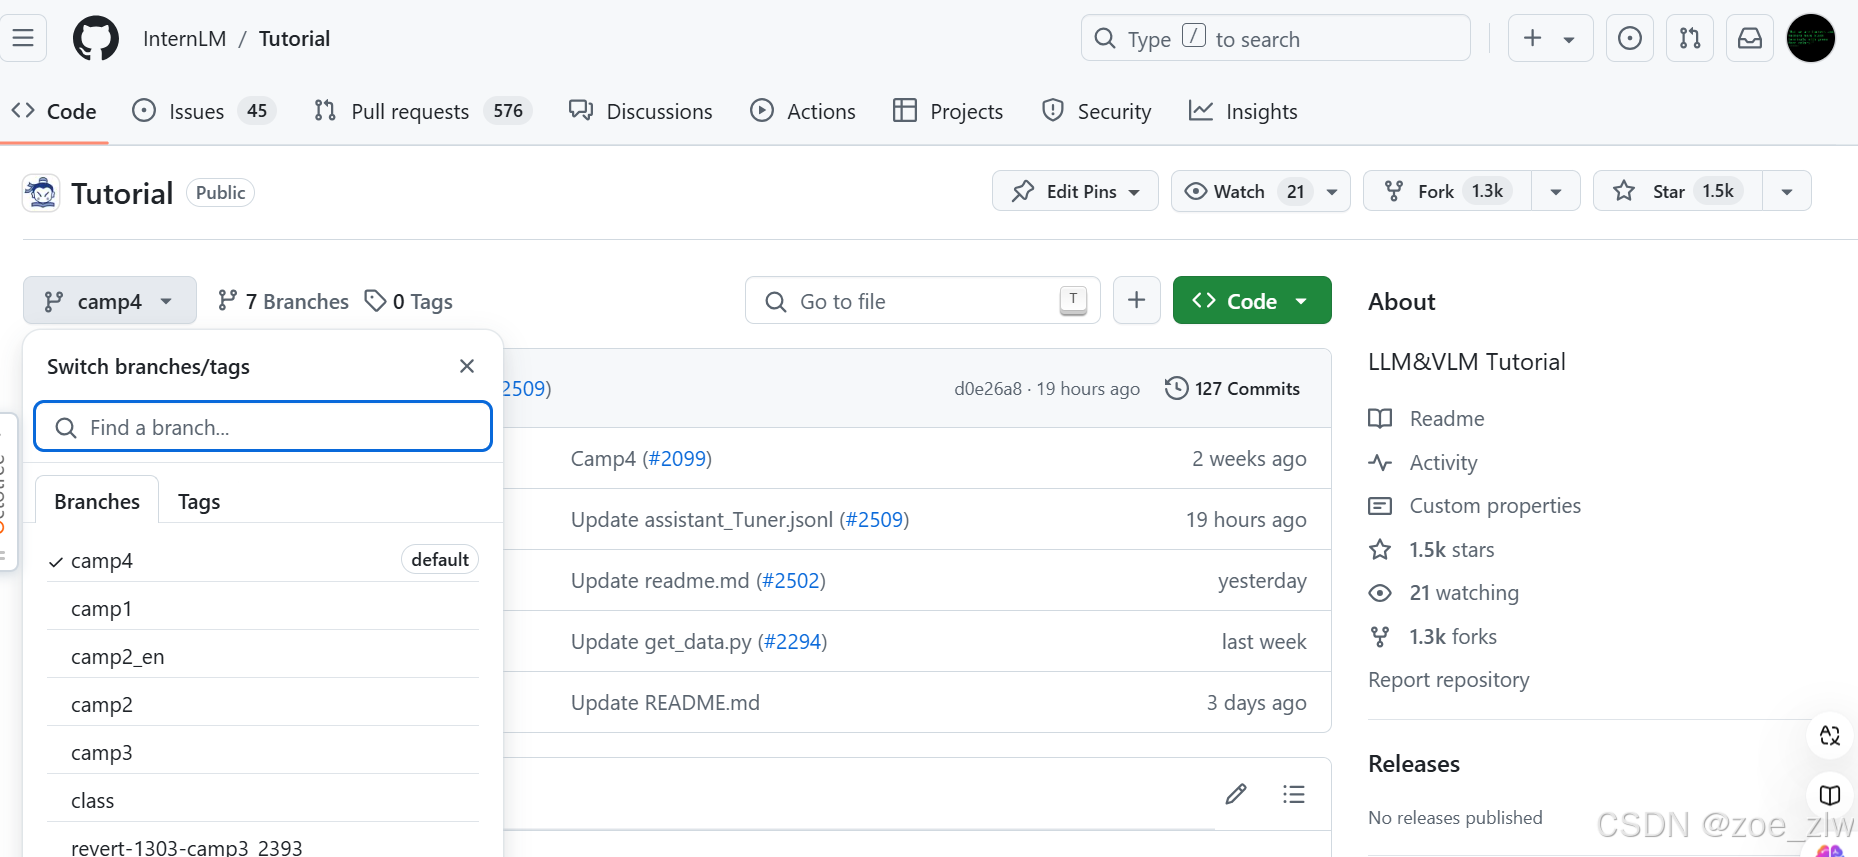Click the plus create-new icon in header
The width and height of the screenshot is (1858, 857).
[x=1532, y=38]
